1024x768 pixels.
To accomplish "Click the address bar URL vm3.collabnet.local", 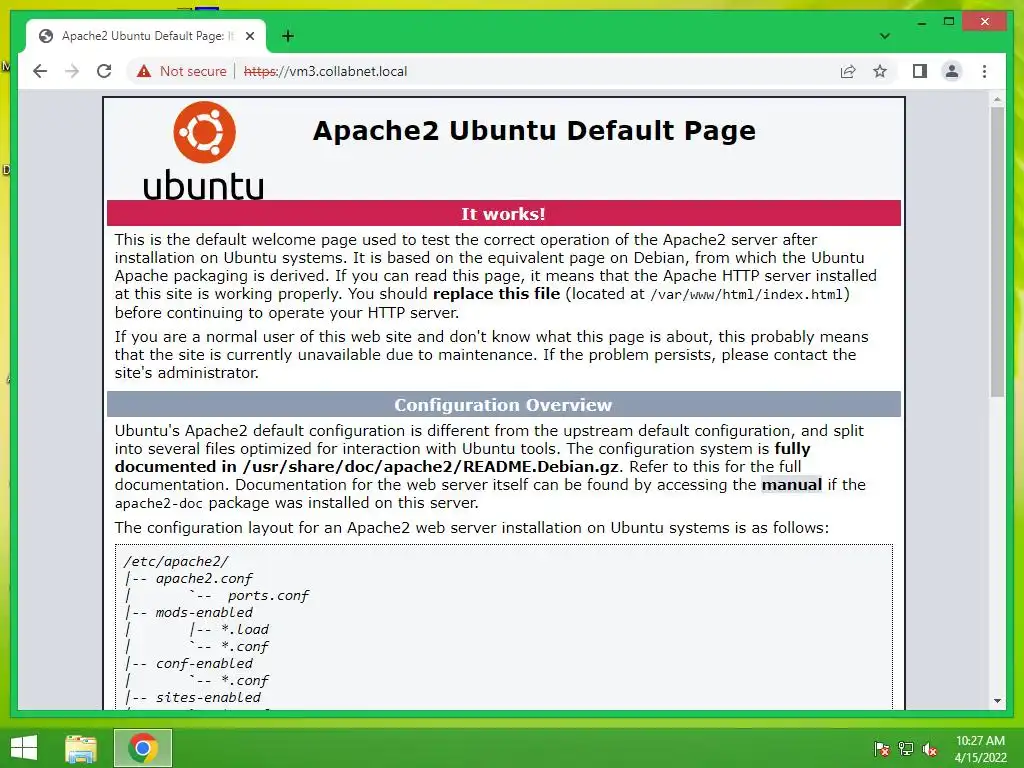I will pyautogui.click(x=325, y=71).
